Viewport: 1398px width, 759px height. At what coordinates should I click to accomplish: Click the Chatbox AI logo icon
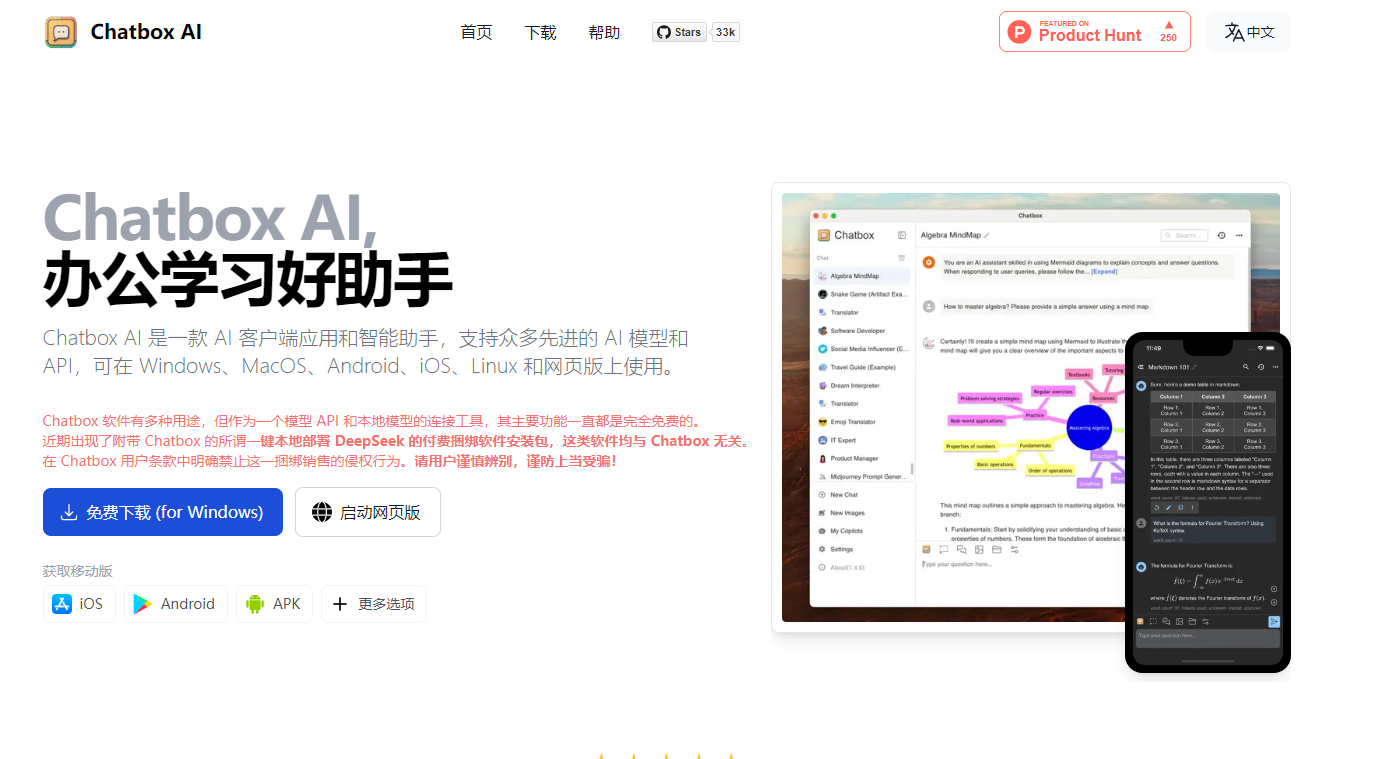pos(61,32)
